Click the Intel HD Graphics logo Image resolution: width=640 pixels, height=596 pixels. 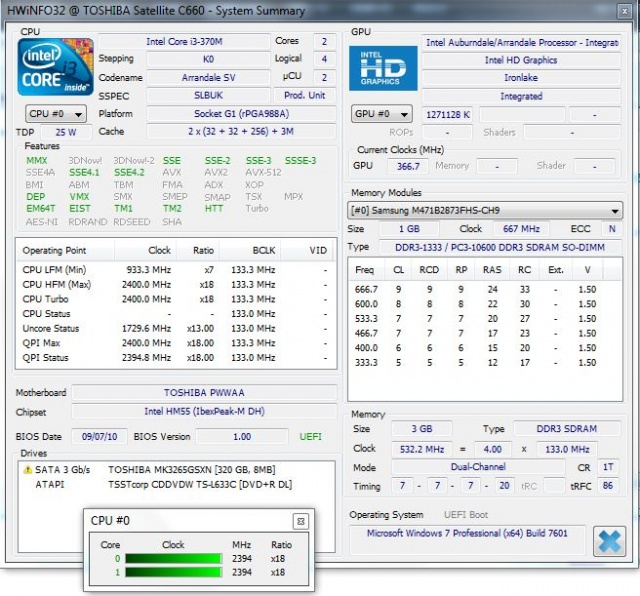point(383,68)
